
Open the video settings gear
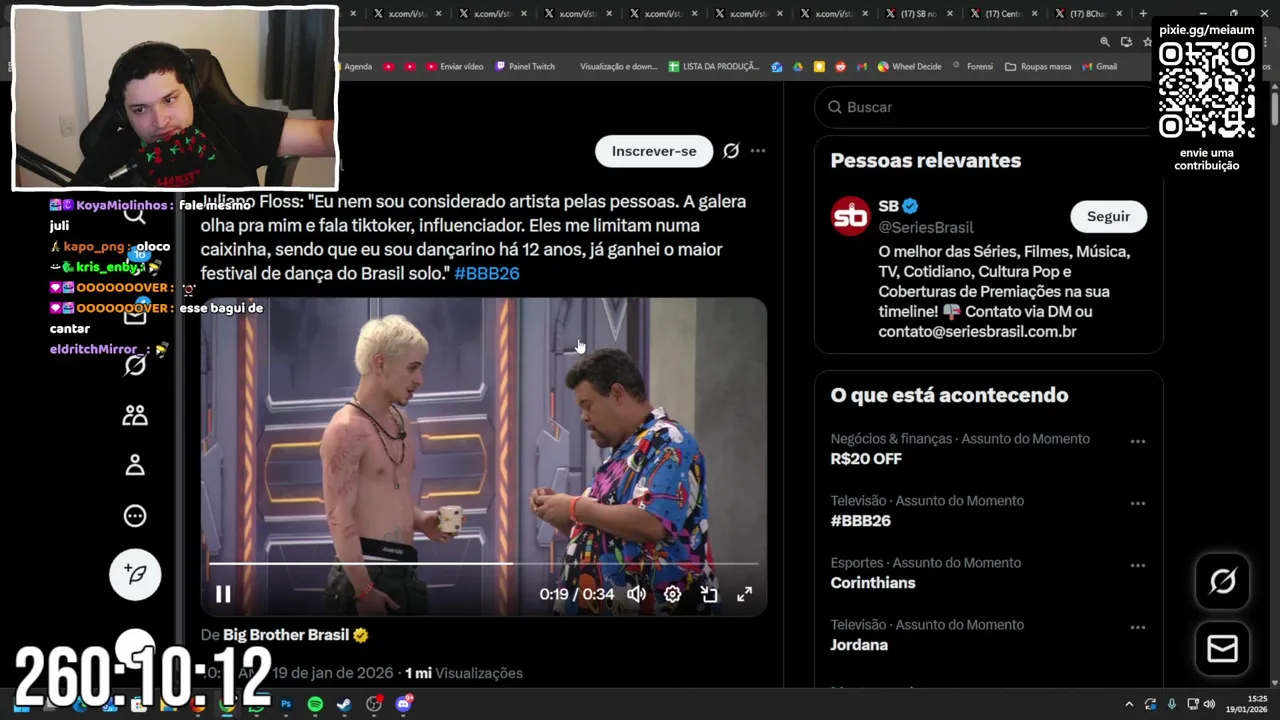[672, 594]
